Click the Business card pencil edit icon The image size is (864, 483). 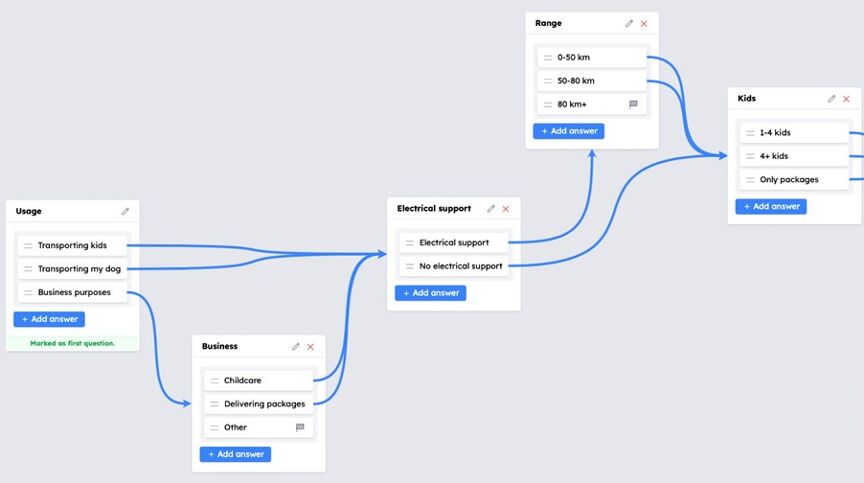coord(296,346)
